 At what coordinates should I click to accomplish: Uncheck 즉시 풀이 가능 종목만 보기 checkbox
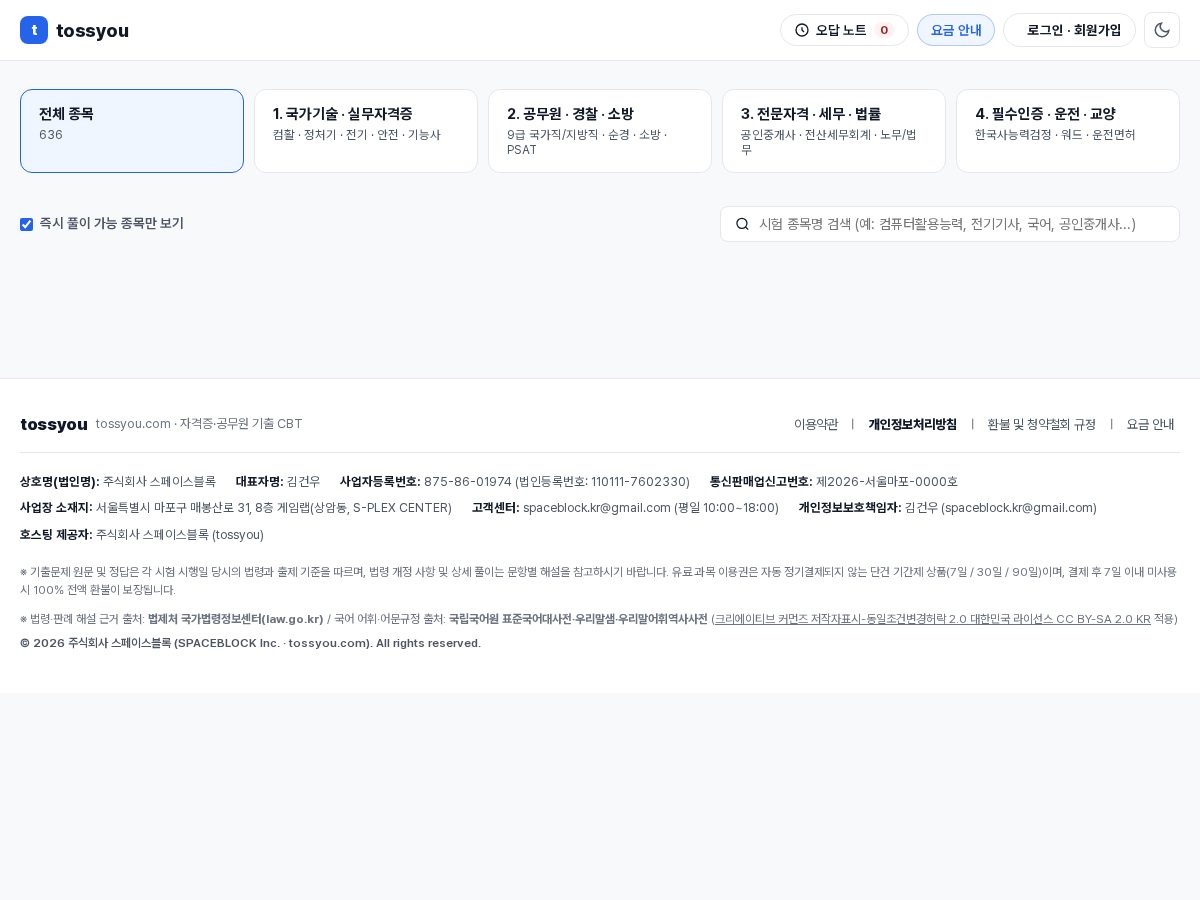click(x=27, y=224)
